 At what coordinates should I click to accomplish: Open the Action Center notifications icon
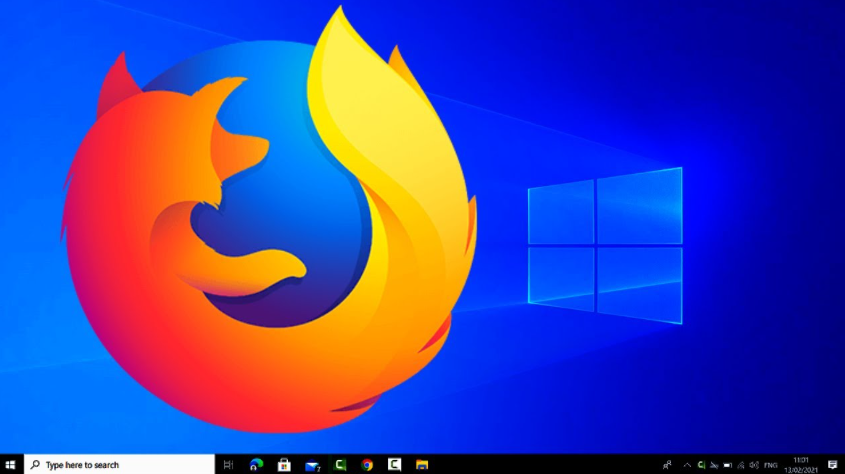click(x=833, y=465)
